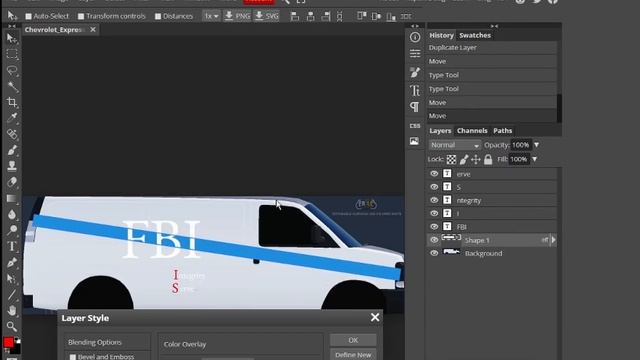Select the Type tool in left toolbar
640x360 pixels.
tap(12, 247)
